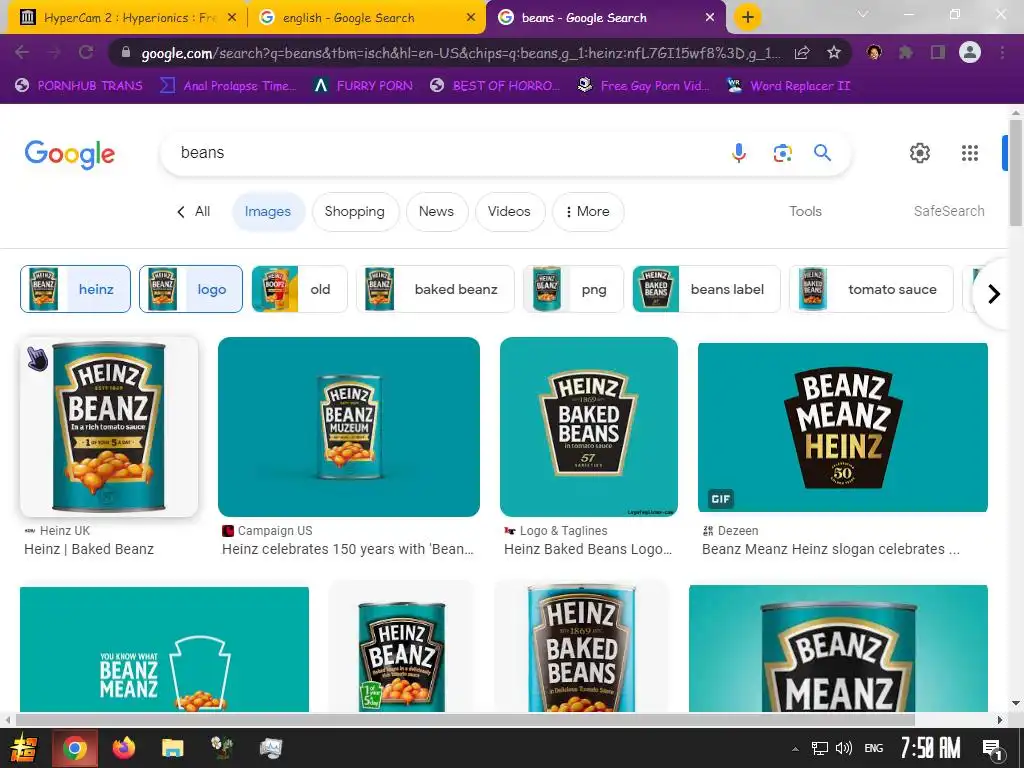
Task: Open a new tab with the plus button
Action: [x=748, y=17]
